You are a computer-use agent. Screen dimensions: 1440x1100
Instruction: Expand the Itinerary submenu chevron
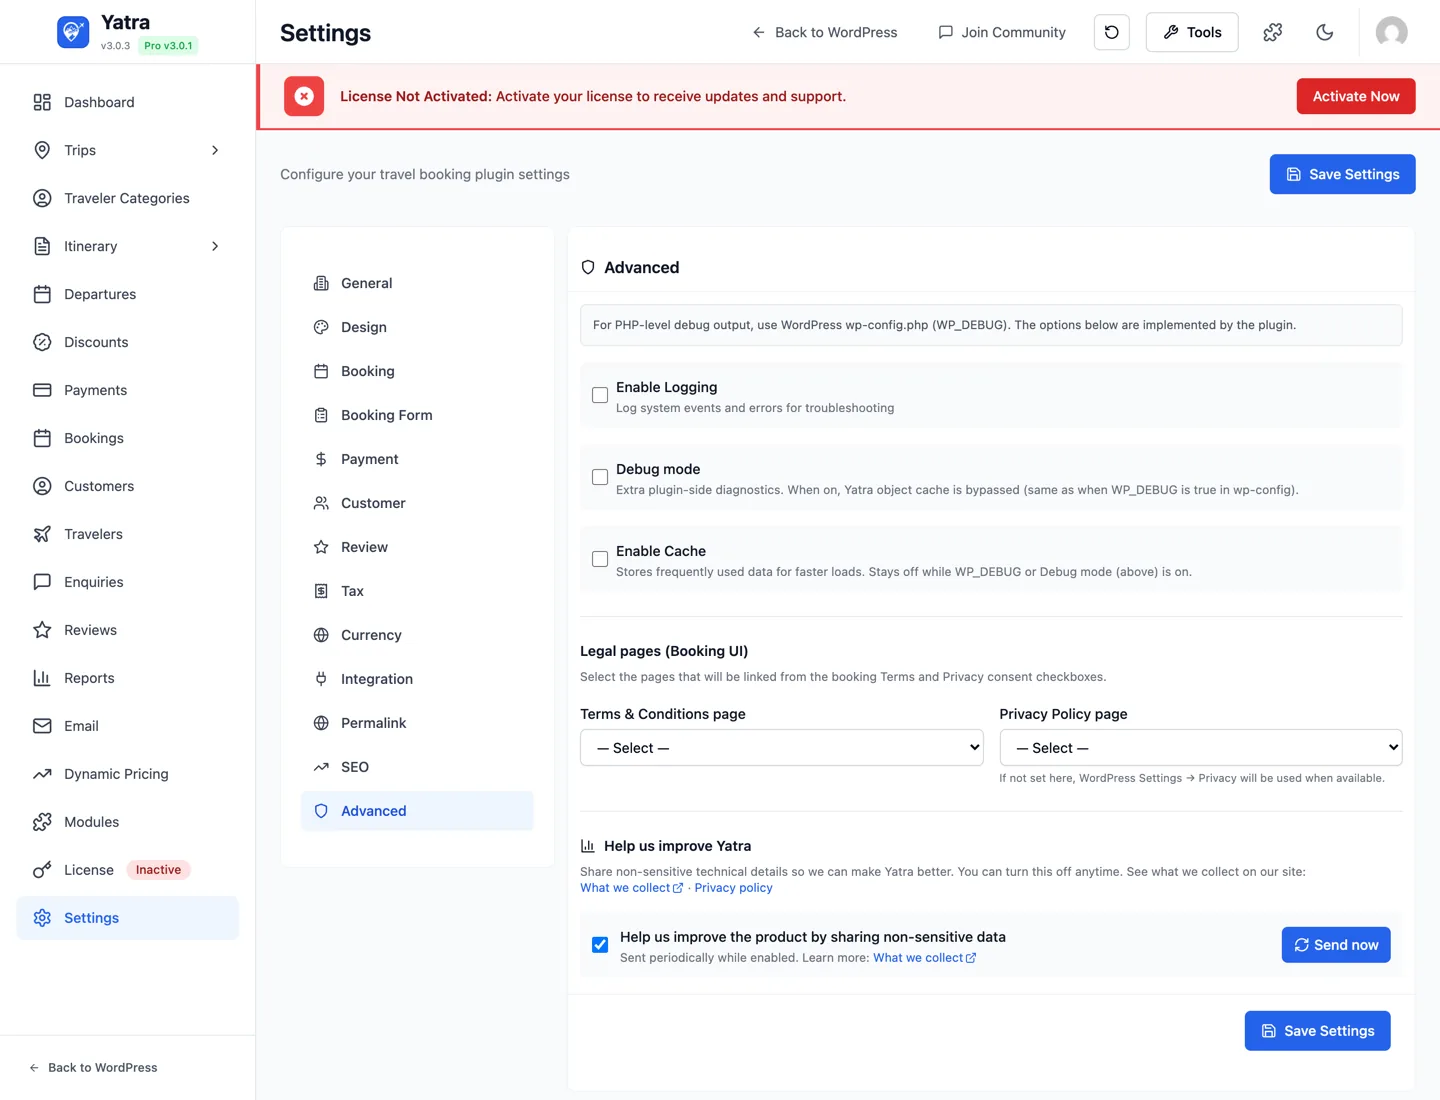tap(215, 246)
